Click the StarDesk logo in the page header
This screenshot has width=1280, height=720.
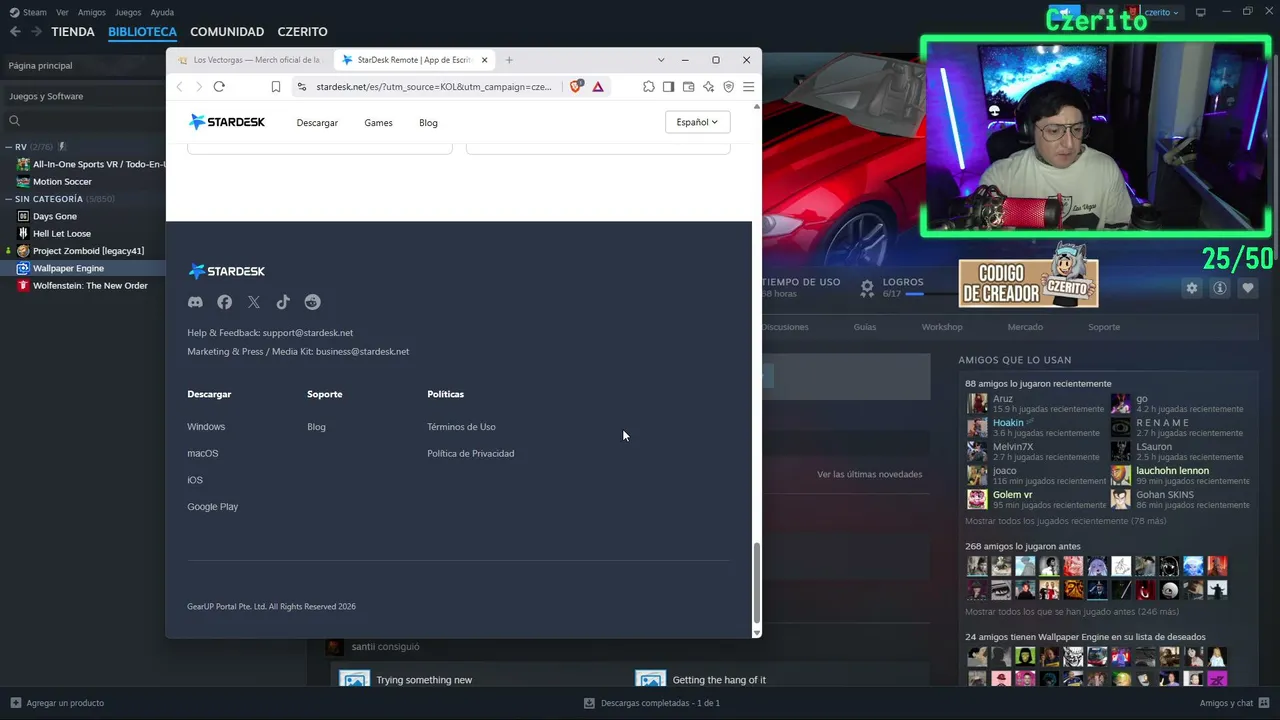(x=227, y=122)
